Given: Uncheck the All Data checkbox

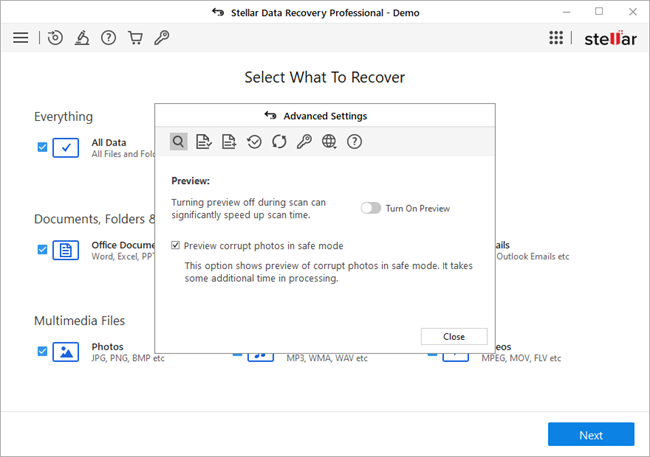Looking at the screenshot, I should coord(42,147).
